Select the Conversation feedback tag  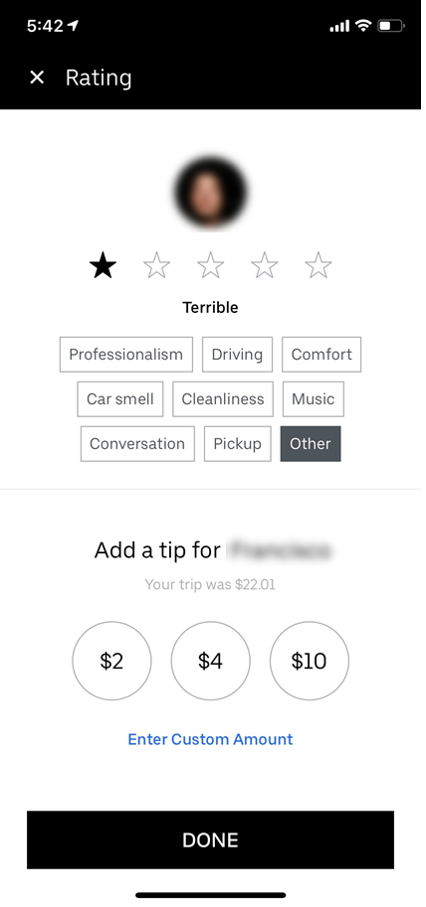click(138, 444)
